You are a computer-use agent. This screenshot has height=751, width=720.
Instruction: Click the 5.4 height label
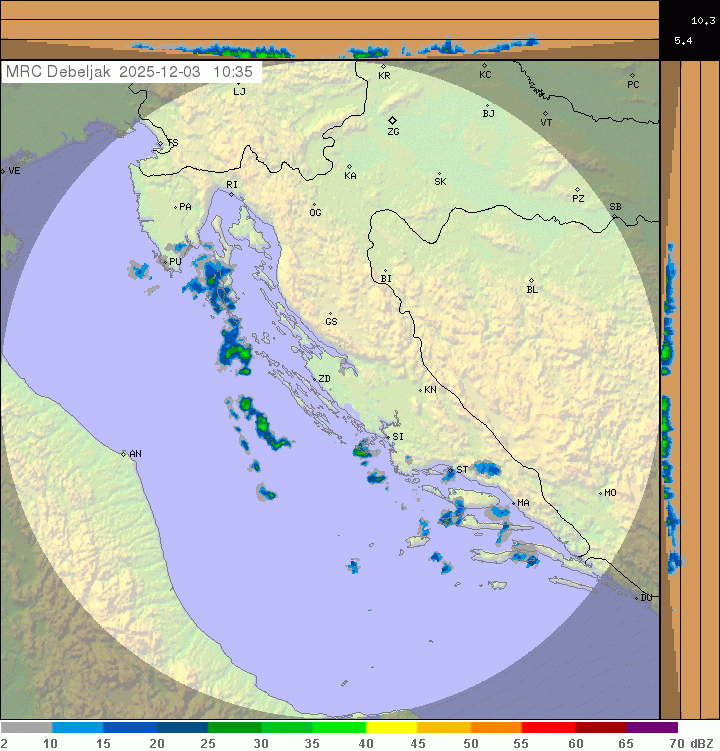683,40
